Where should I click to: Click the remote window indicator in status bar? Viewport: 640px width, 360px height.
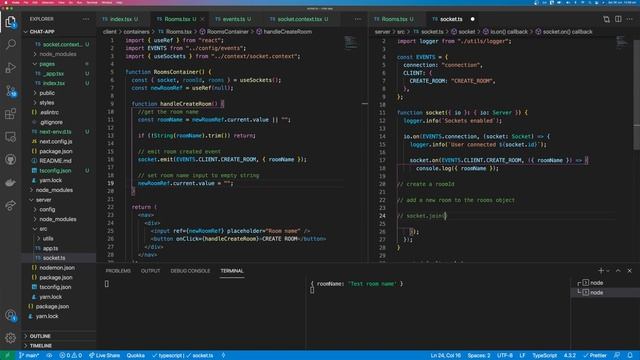coord(7,356)
